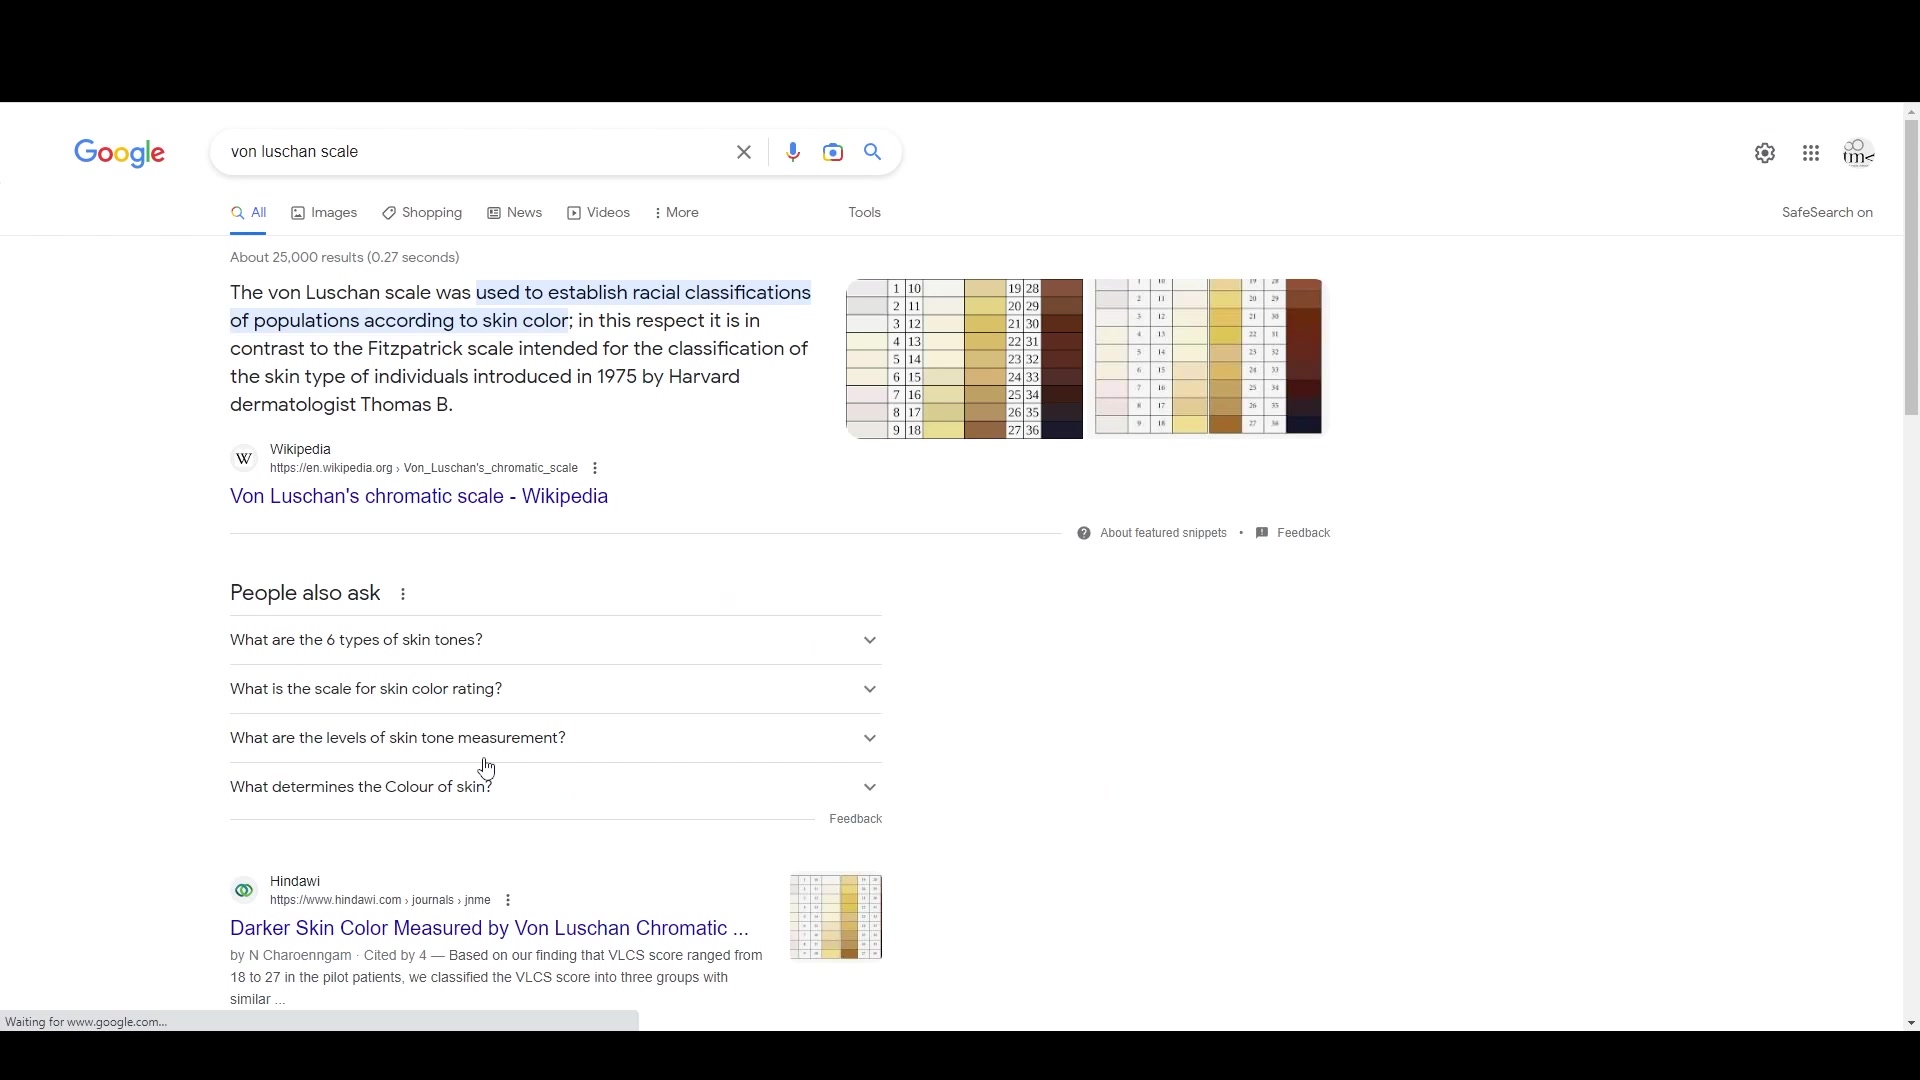Switch to the Images tab
This screenshot has height=1080, width=1920.
[324, 213]
